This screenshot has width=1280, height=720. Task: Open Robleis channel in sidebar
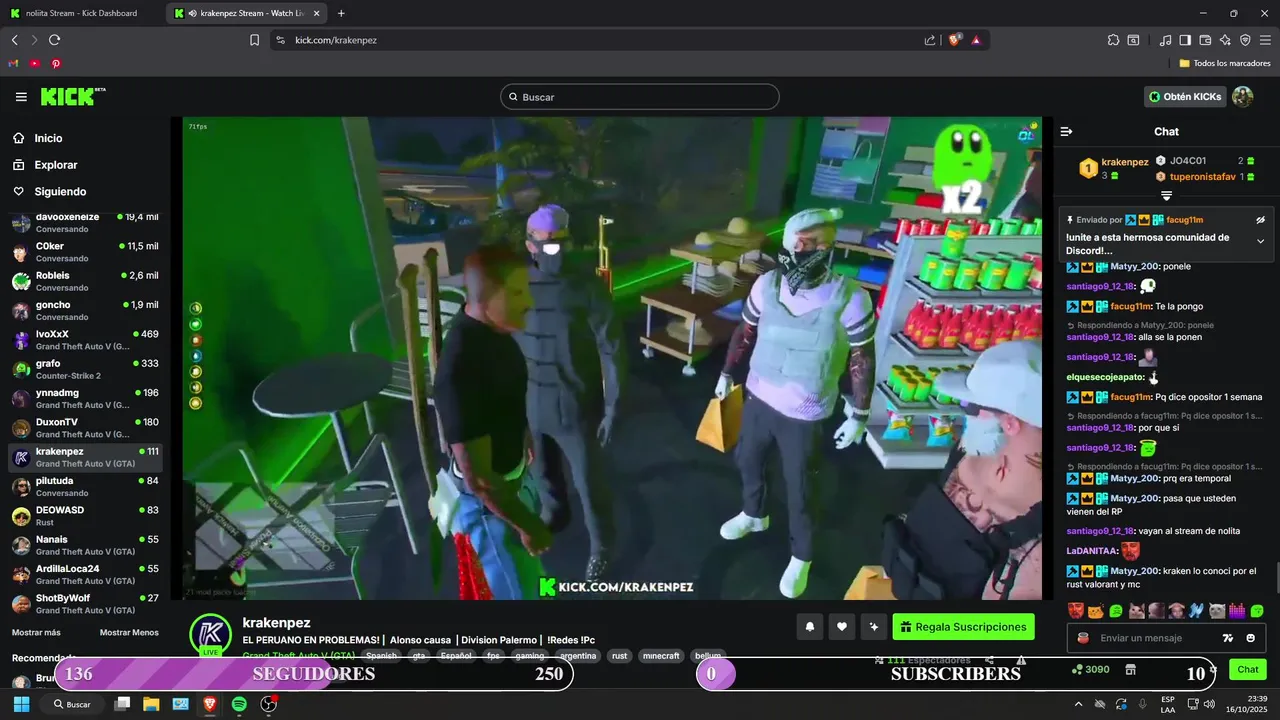click(x=84, y=281)
